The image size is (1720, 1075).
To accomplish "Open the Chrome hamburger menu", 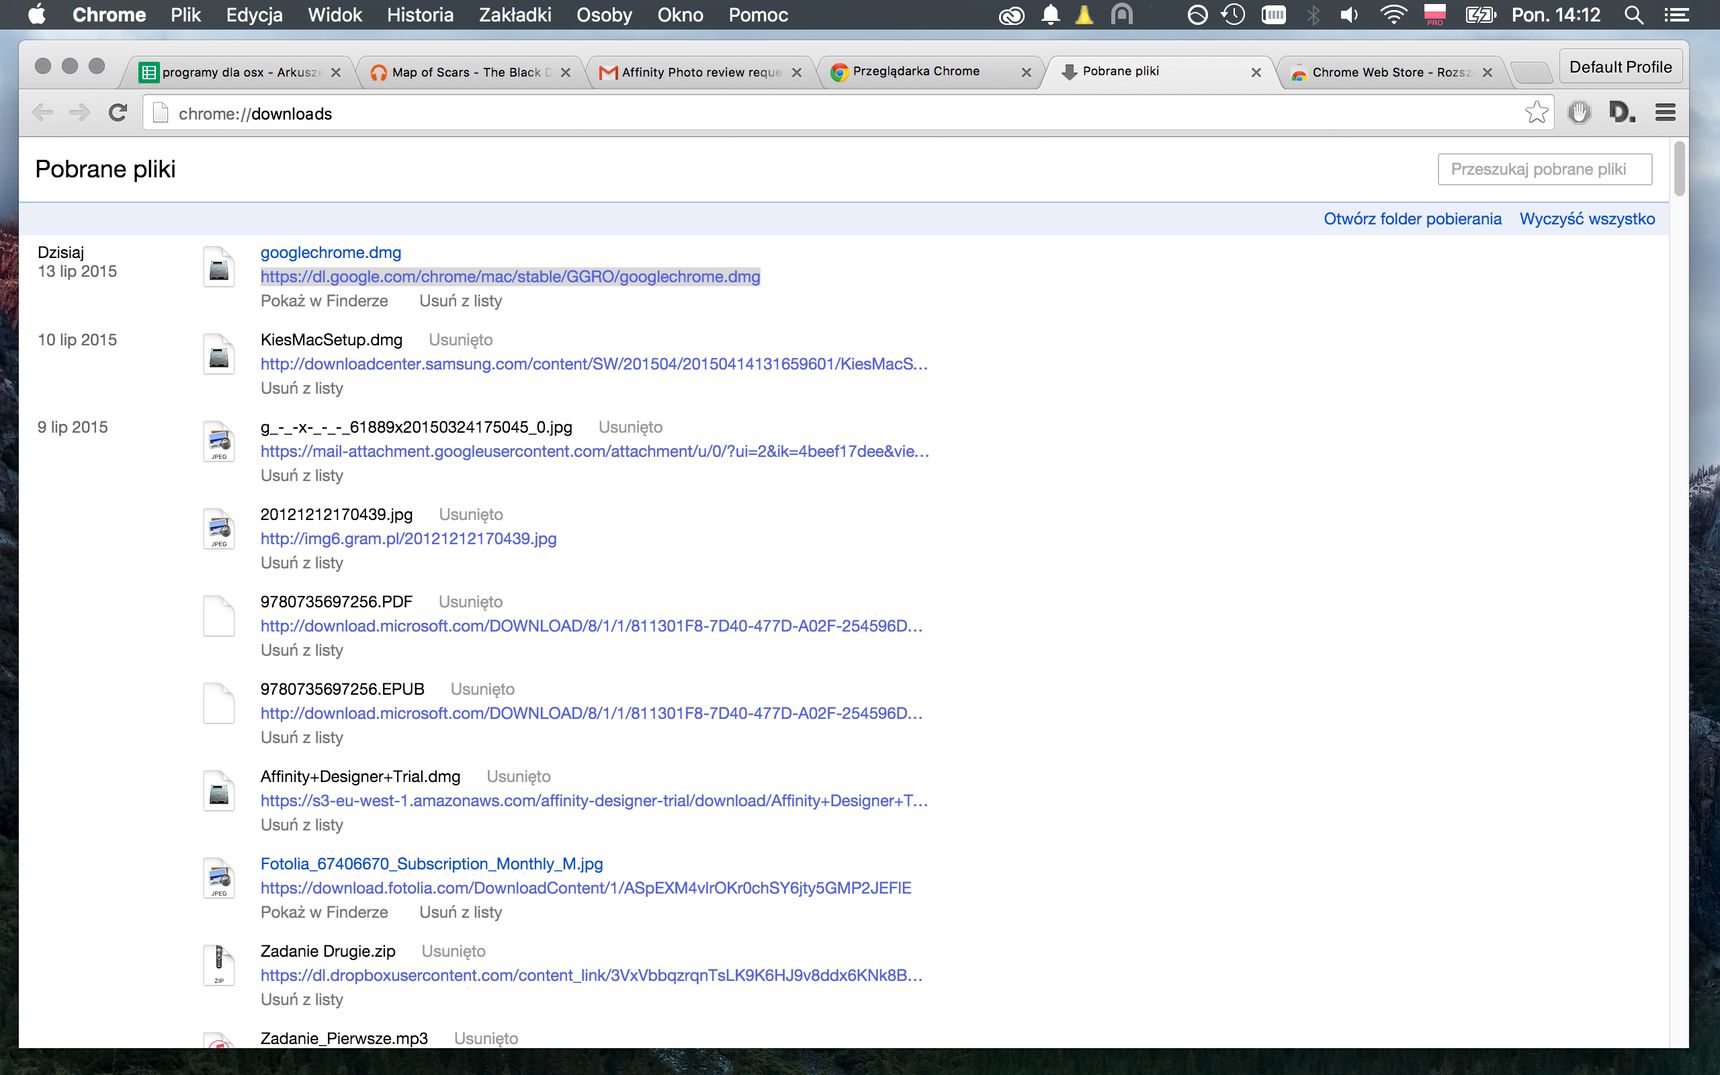I will pos(1665,113).
